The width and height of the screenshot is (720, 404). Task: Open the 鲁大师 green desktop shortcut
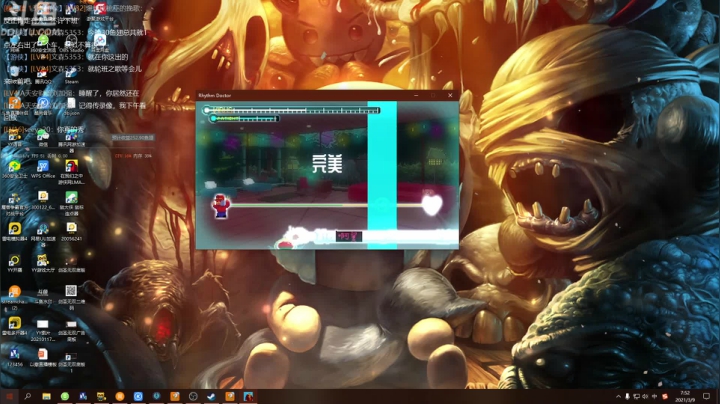point(71,203)
